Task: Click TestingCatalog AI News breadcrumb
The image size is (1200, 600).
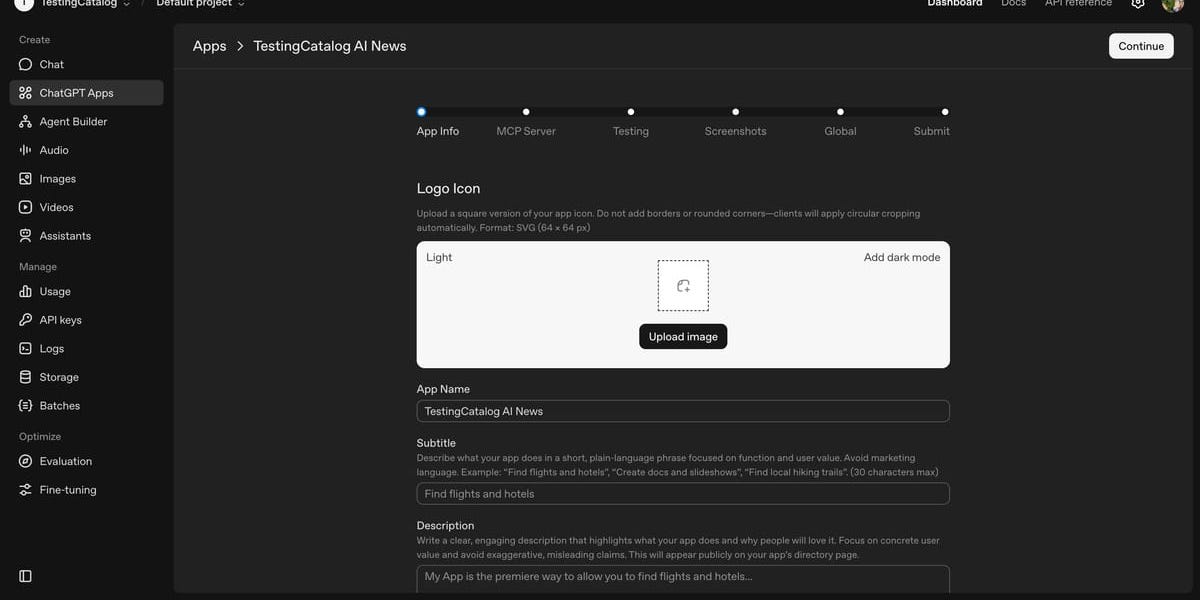Action: [x=330, y=46]
